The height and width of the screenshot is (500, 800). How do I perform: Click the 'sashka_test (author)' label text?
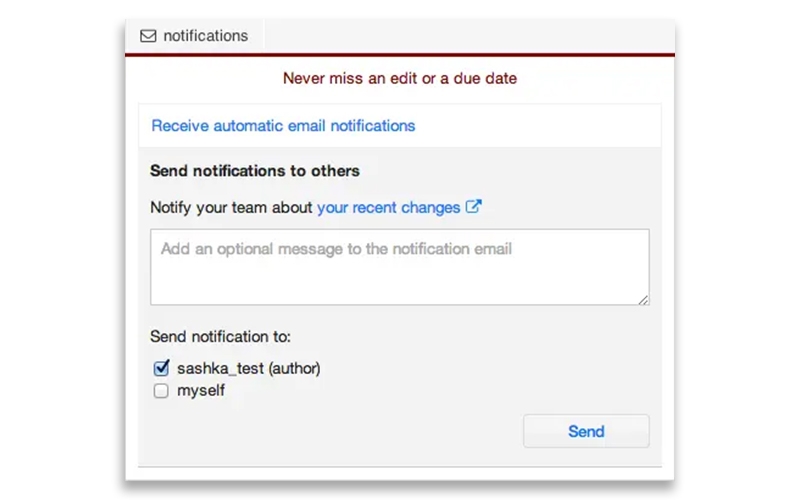click(x=248, y=368)
